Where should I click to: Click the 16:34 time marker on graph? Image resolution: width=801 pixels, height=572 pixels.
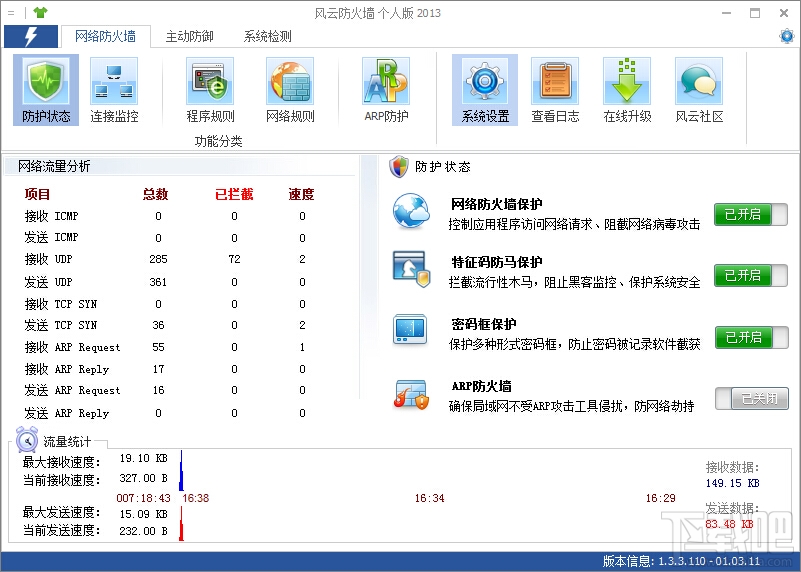pyautogui.click(x=430, y=498)
